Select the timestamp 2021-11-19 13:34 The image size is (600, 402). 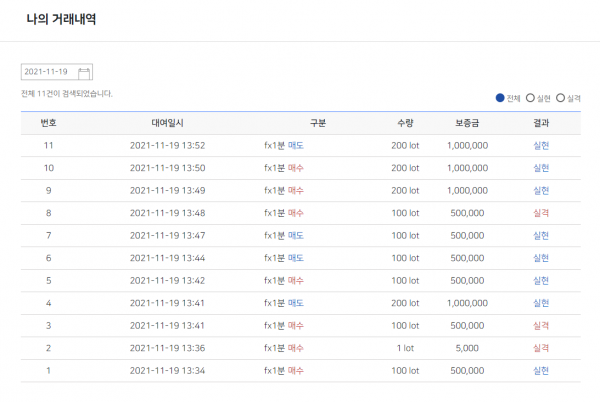coord(168,371)
